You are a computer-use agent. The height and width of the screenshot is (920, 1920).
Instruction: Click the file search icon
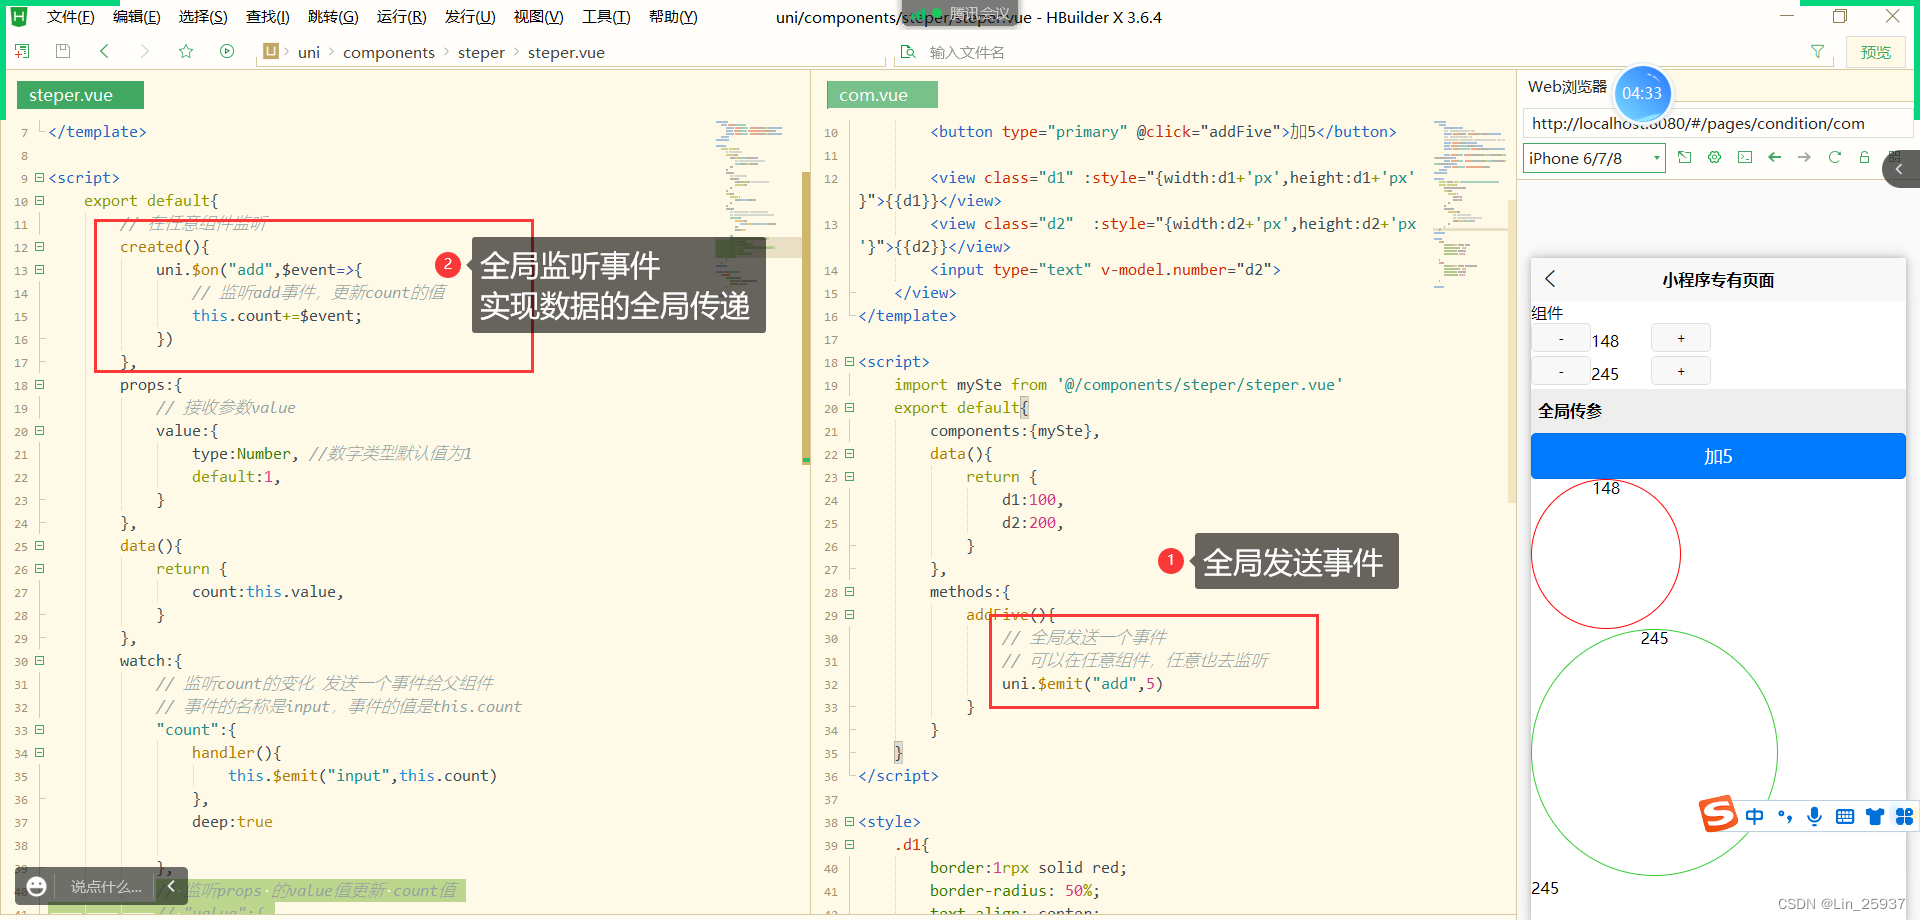(908, 51)
